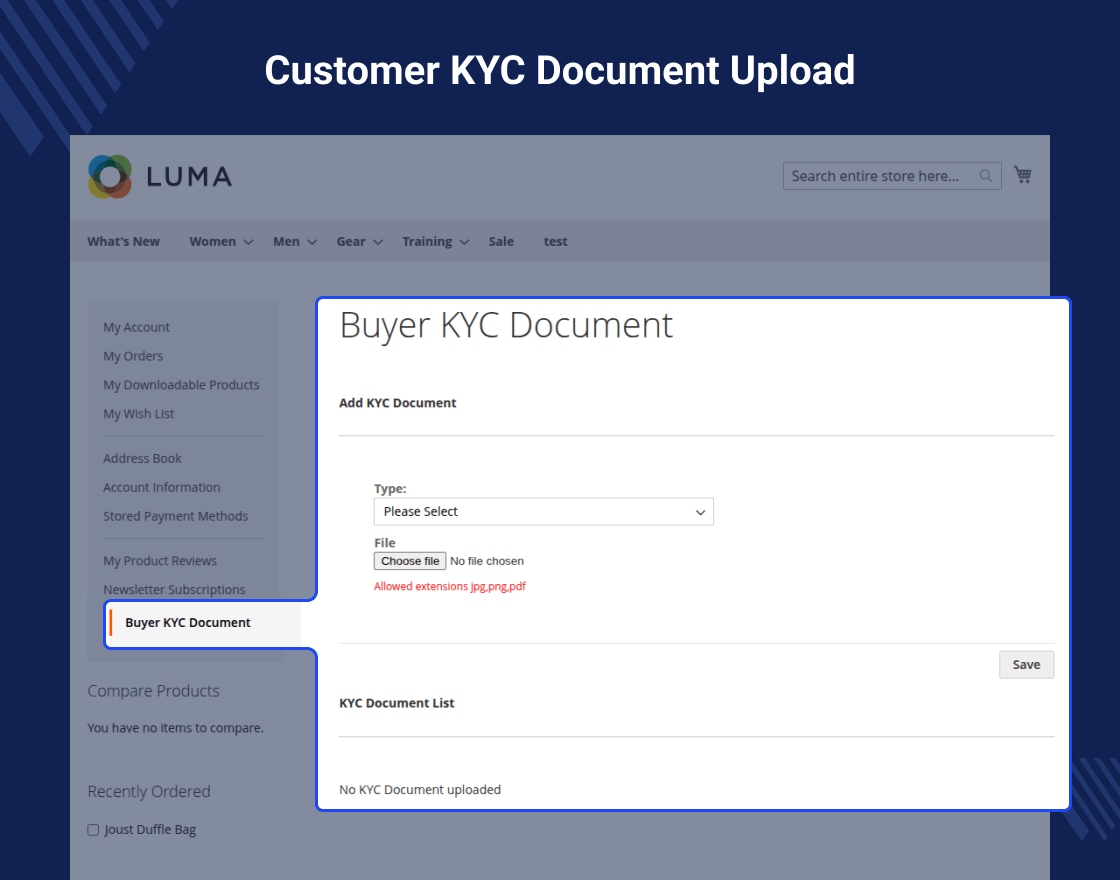Click the search magnifier icon
The image size is (1120, 880).
click(x=986, y=176)
